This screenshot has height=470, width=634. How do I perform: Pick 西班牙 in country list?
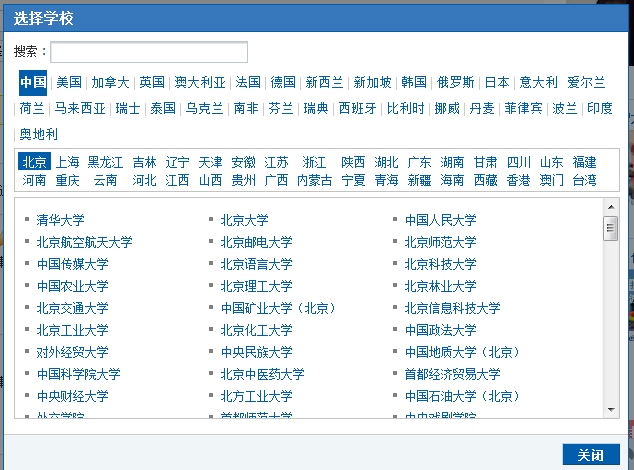point(357,108)
